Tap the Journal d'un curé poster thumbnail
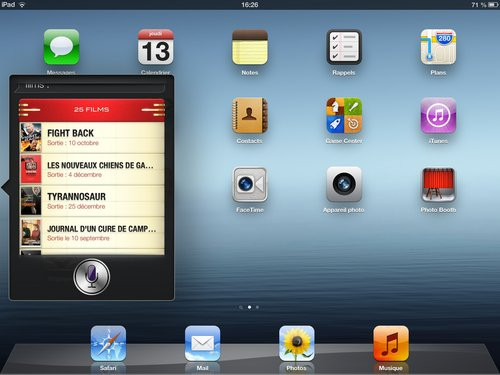The height and width of the screenshot is (375, 500). (x=31, y=233)
